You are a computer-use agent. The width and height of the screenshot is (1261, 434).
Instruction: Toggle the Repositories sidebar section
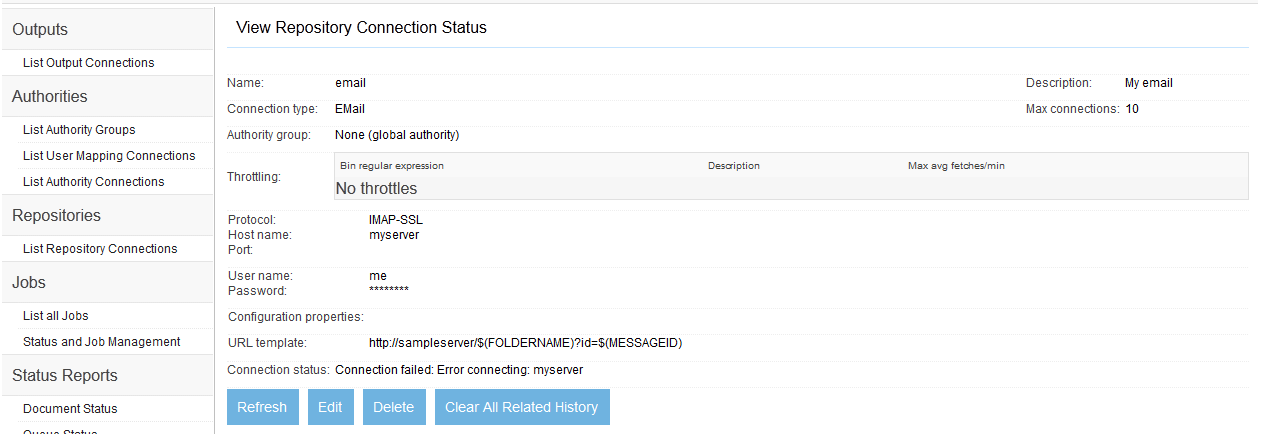(56, 216)
